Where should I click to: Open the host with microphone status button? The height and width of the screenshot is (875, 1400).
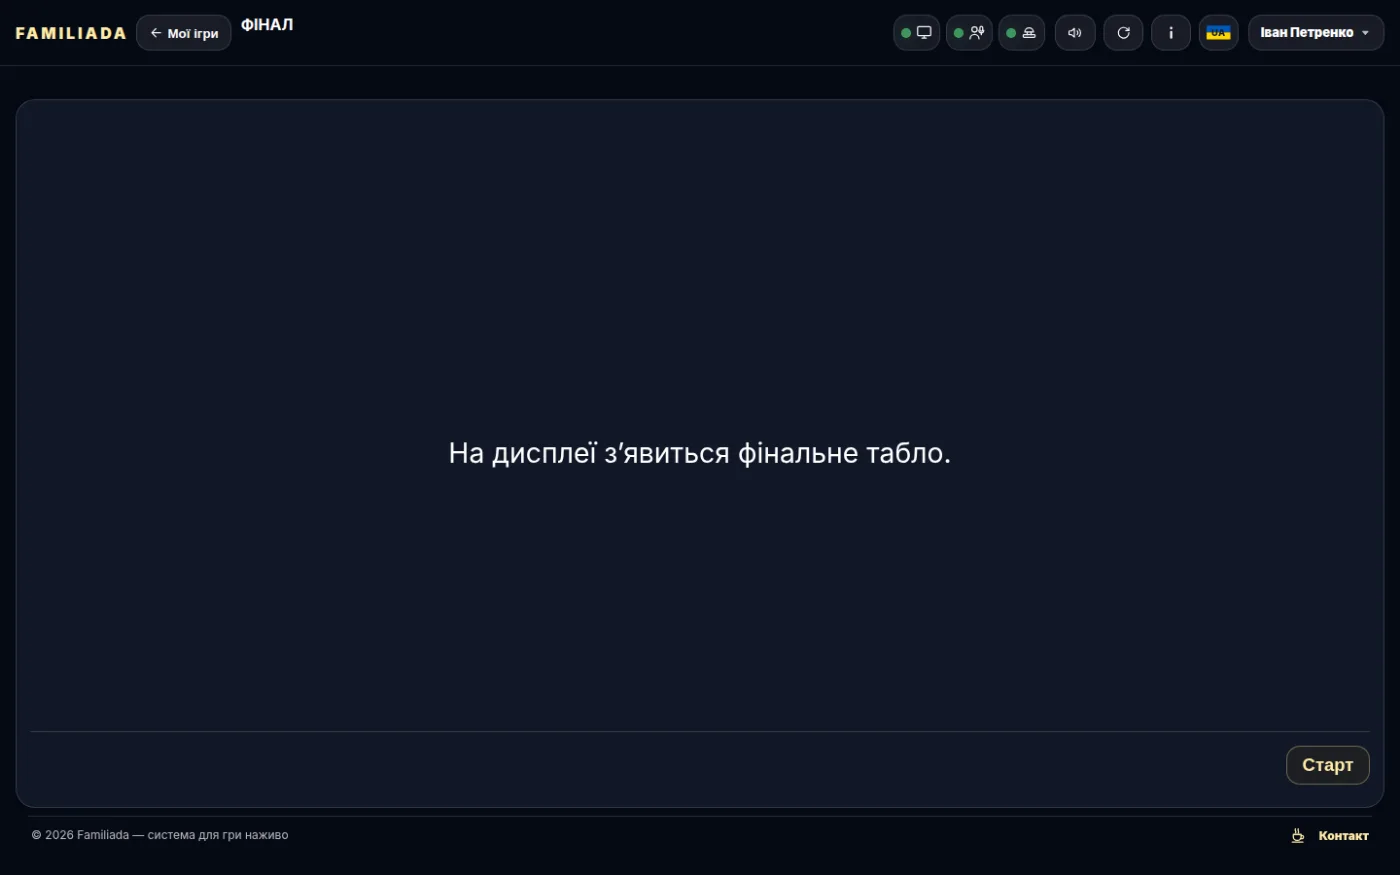(969, 33)
